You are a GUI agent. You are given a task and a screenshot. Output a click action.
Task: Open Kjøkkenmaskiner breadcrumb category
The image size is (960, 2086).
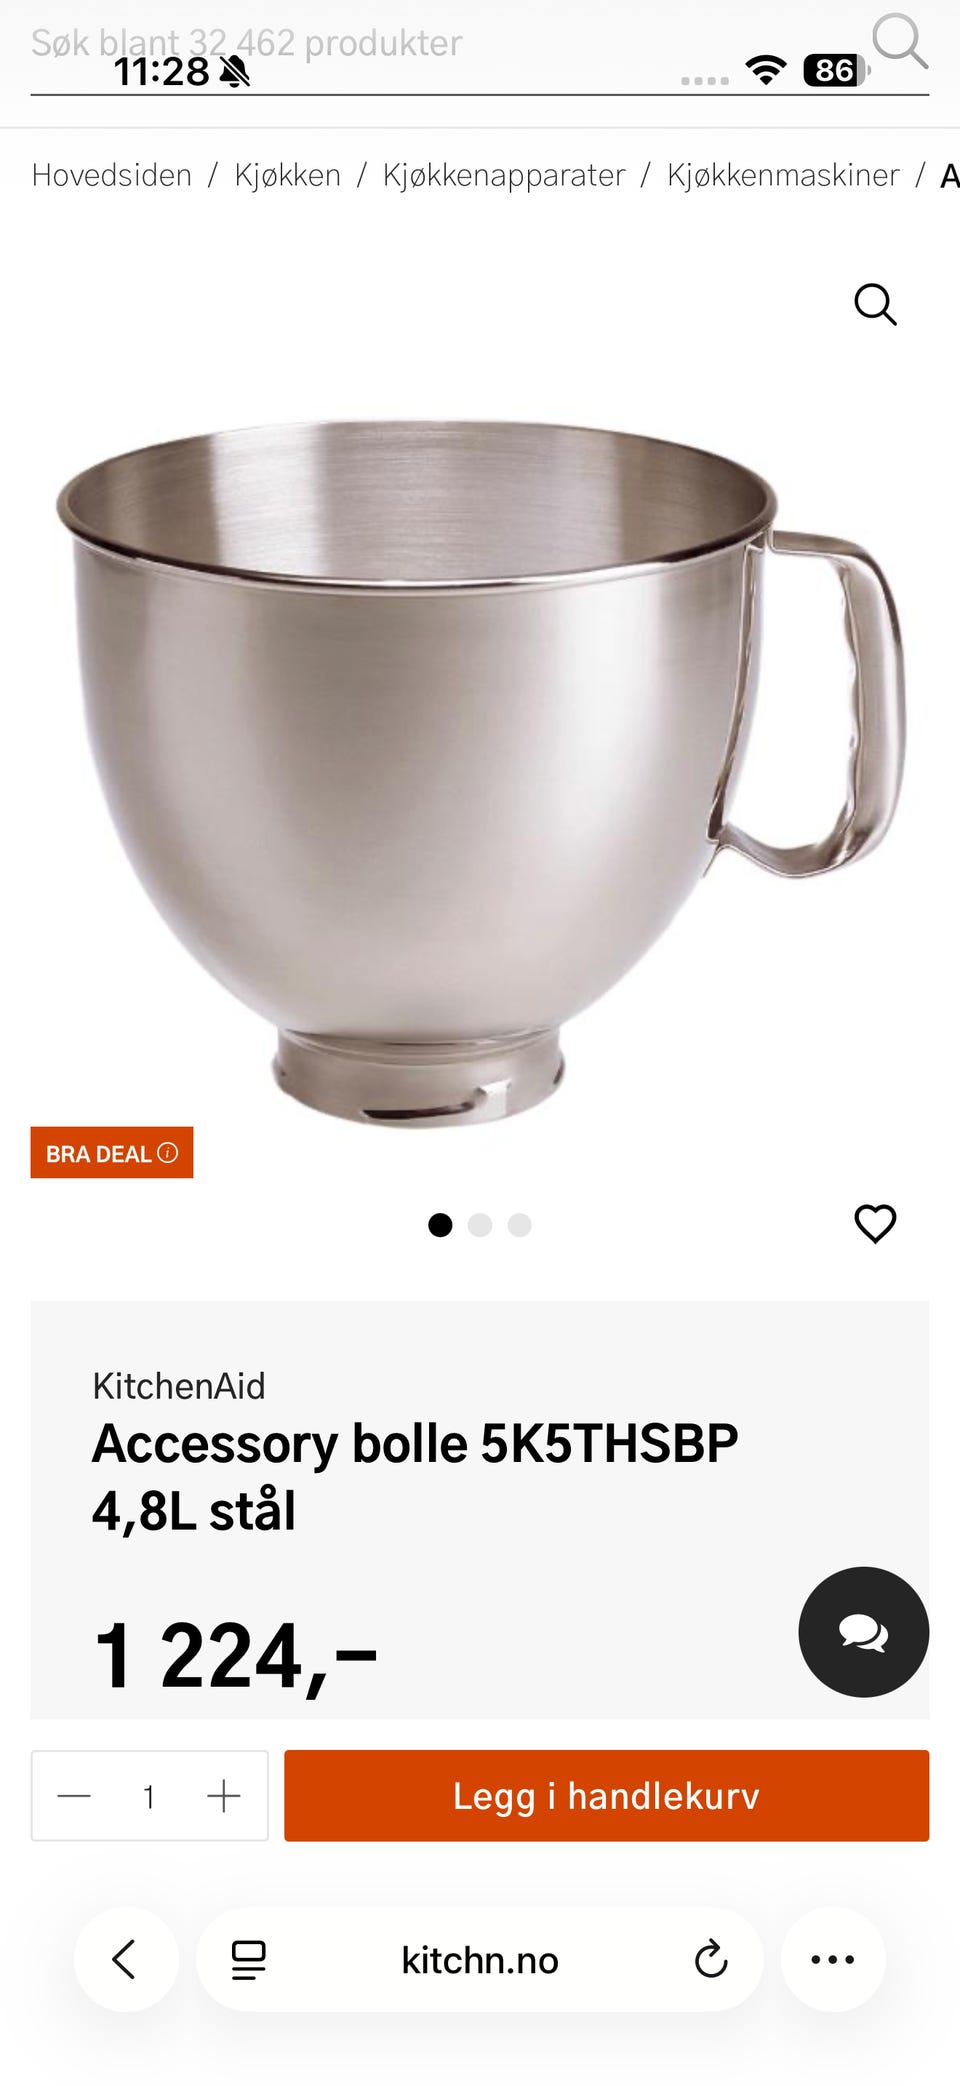[783, 175]
